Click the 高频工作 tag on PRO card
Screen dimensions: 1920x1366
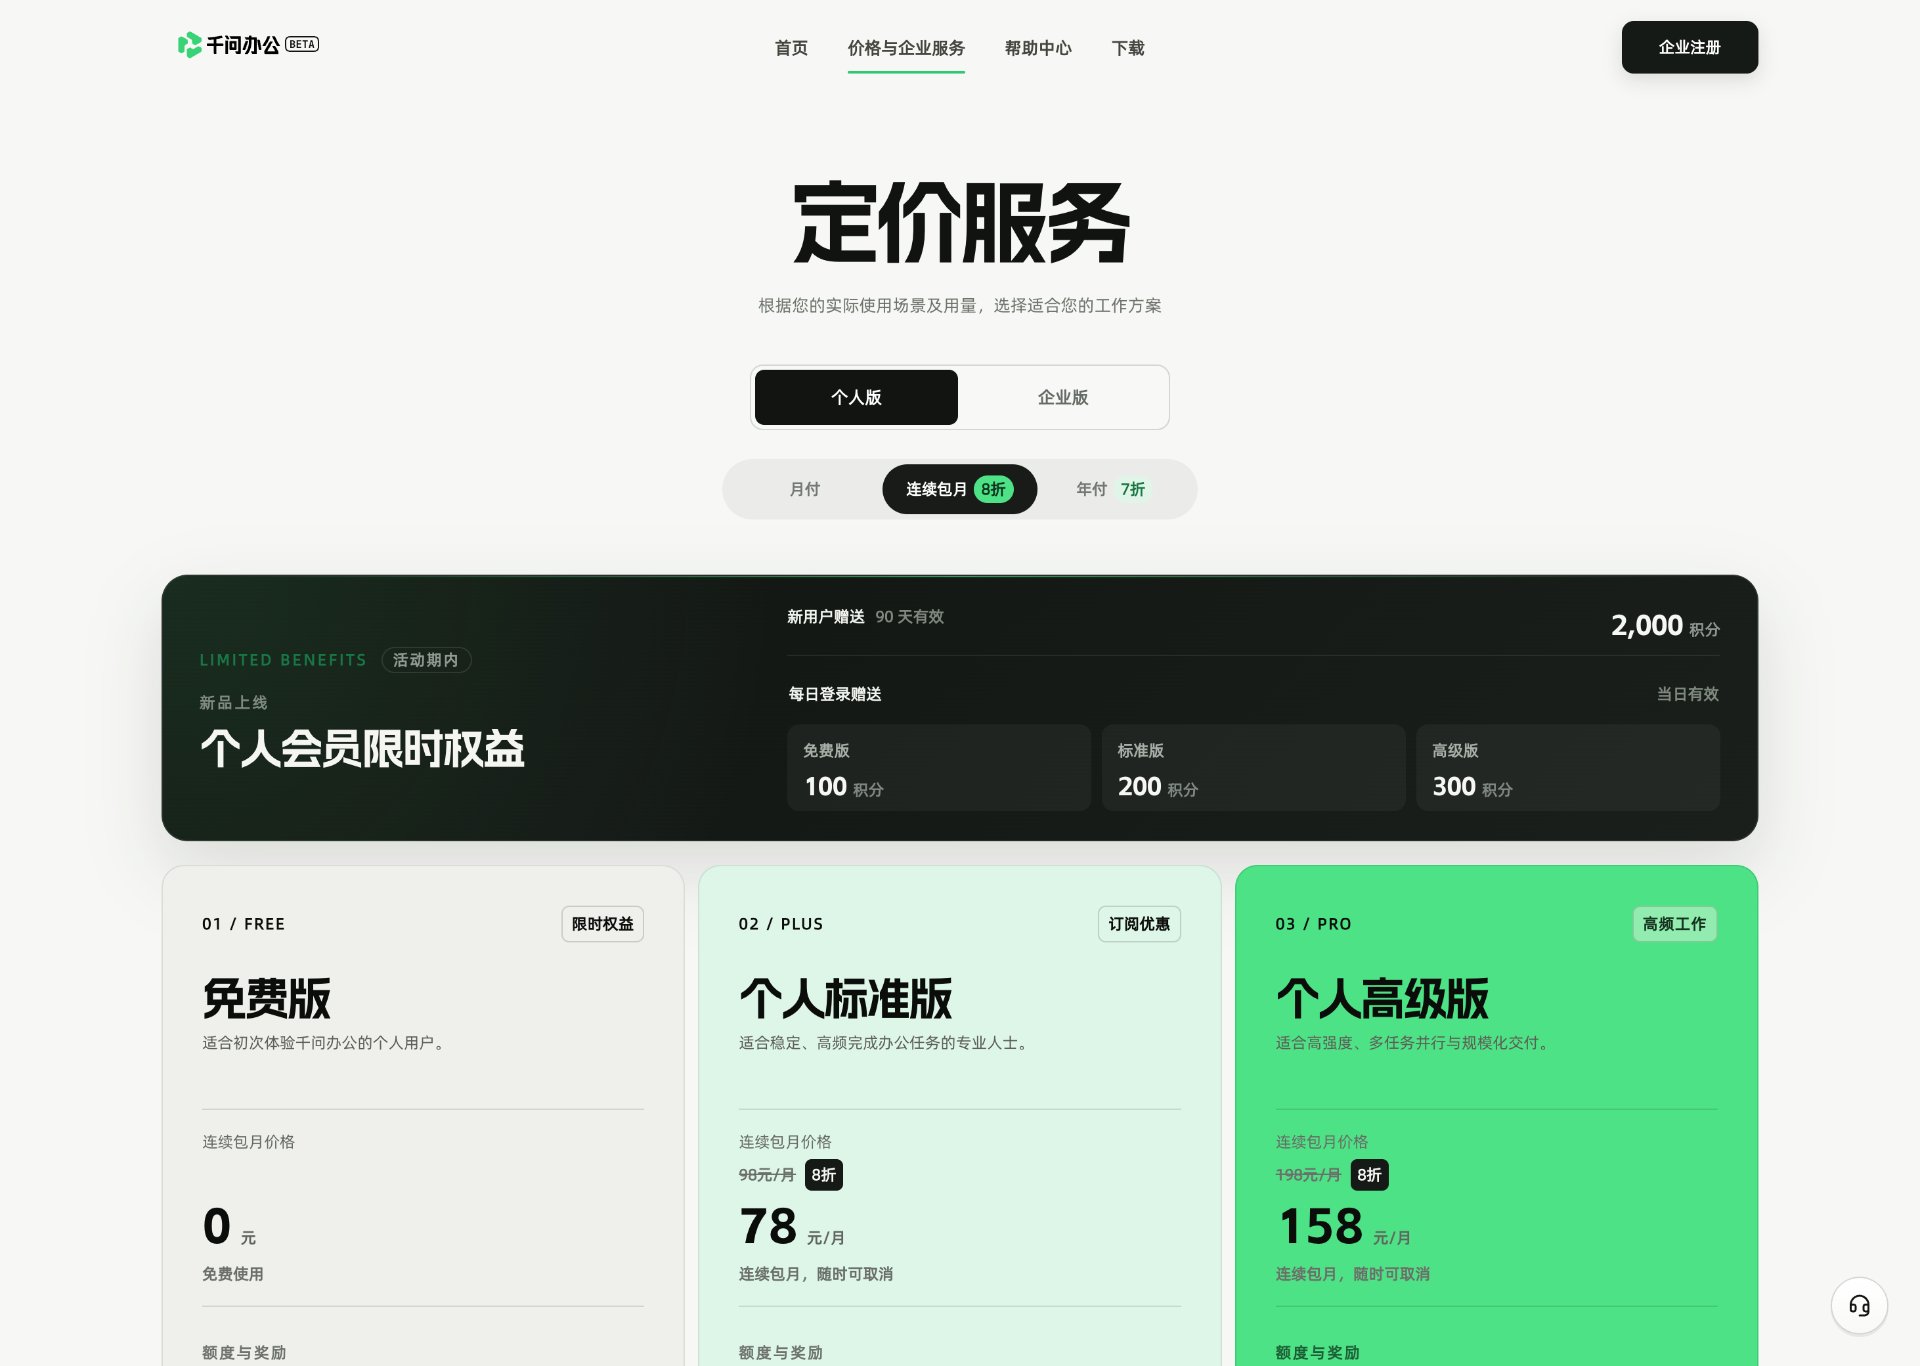(x=1675, y=924)
